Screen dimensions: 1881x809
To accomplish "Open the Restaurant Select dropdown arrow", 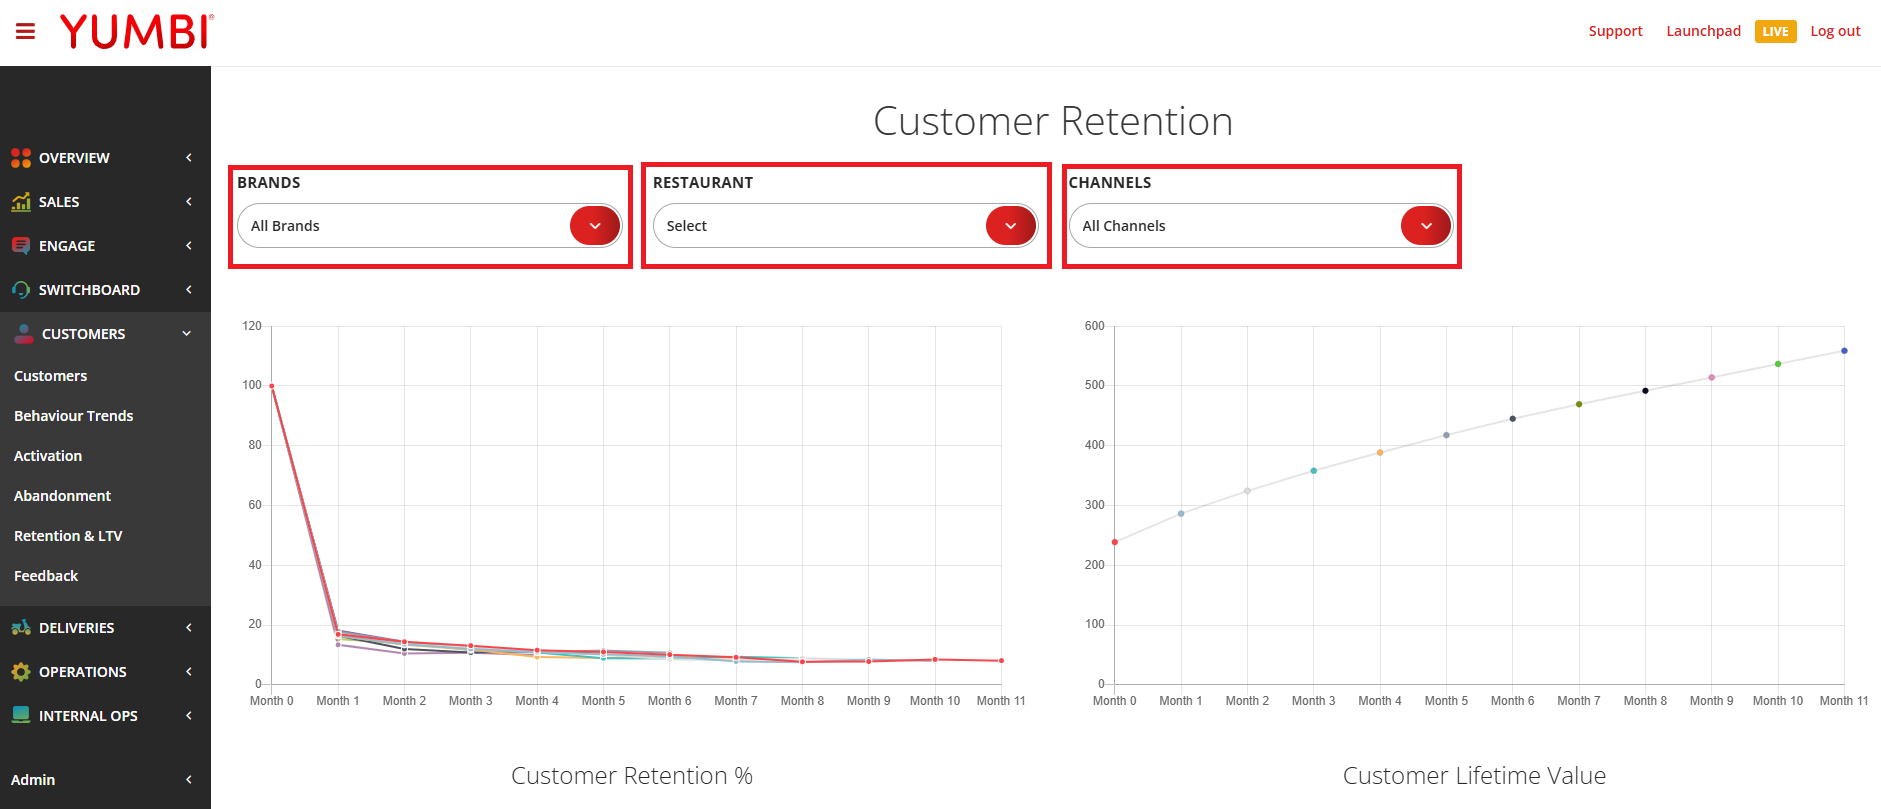I will [1011, 226].
